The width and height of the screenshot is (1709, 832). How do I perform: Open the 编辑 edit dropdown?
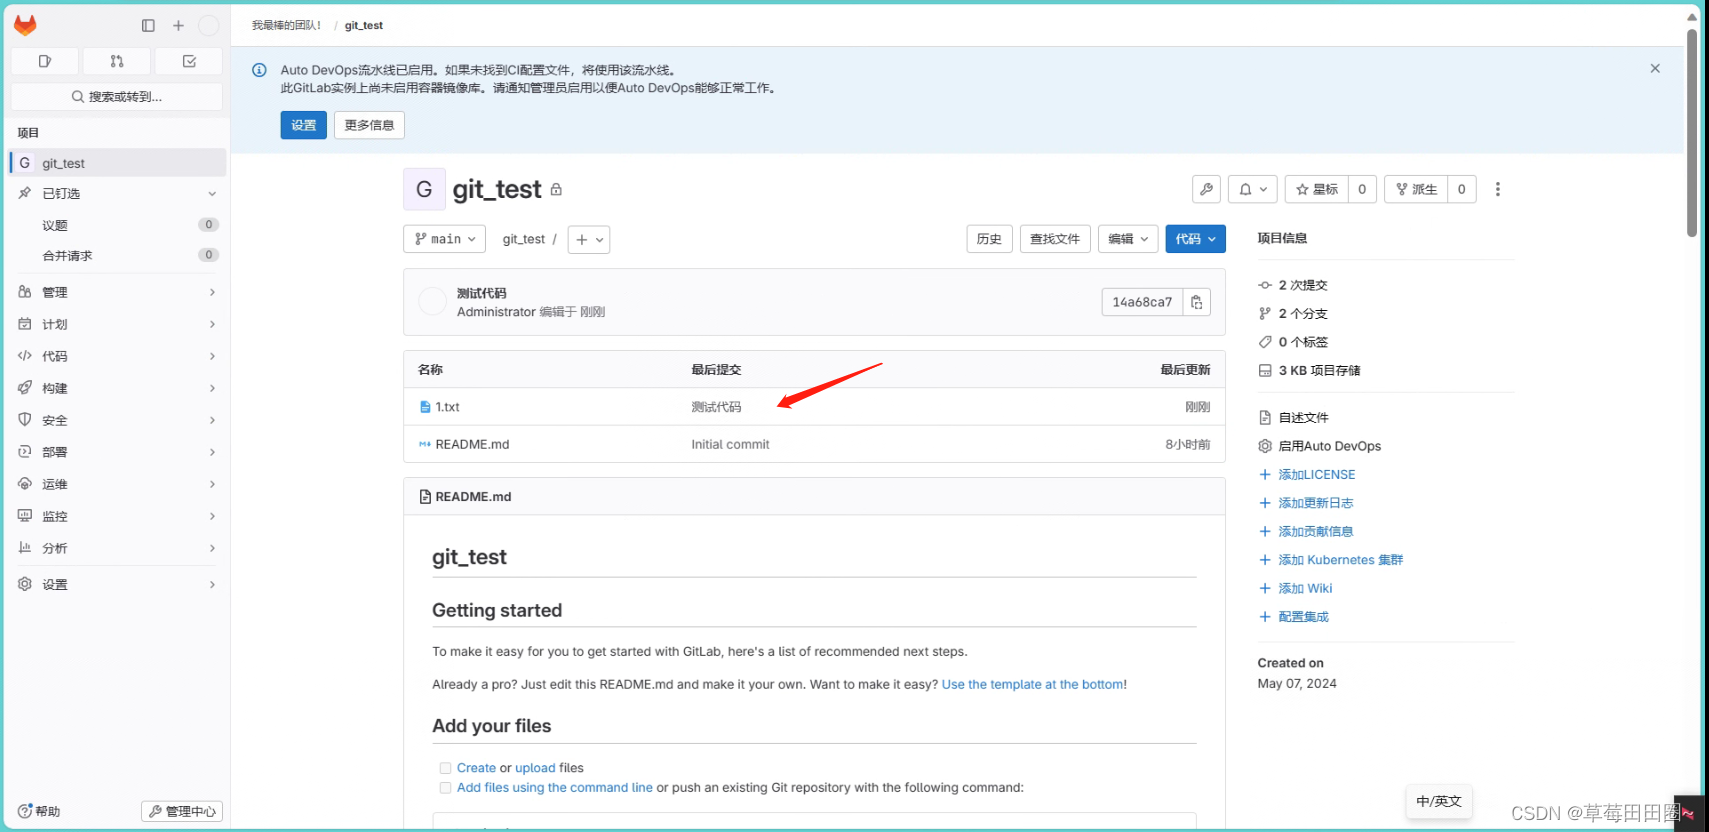pyautogui.click(x=1128, y=239)
